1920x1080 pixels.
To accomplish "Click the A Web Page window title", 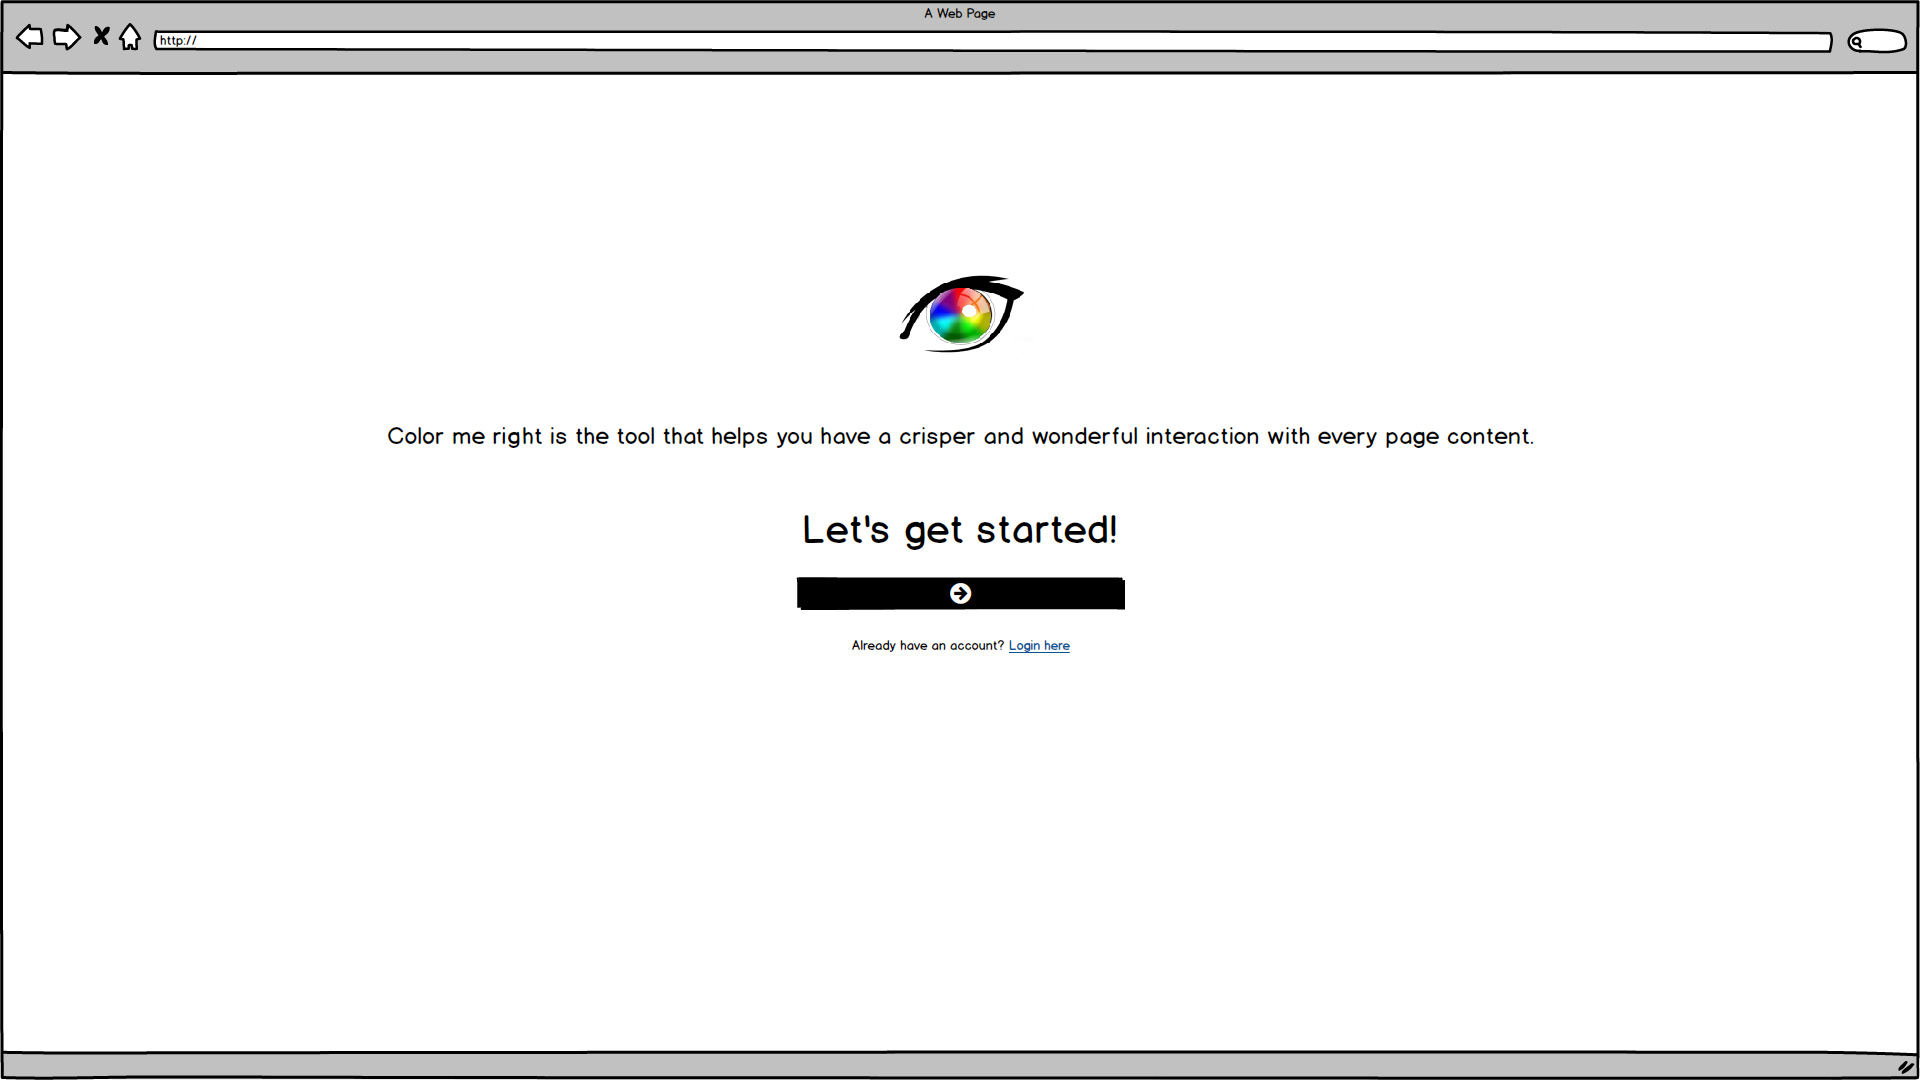I will (960, 13).
